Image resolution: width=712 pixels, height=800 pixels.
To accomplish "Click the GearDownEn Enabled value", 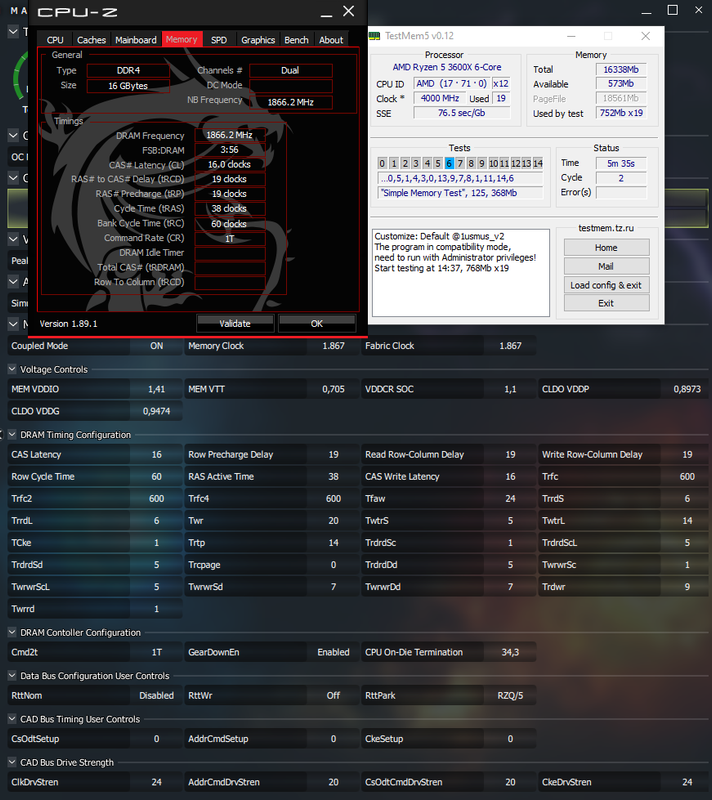I will [x=333, y=653].
